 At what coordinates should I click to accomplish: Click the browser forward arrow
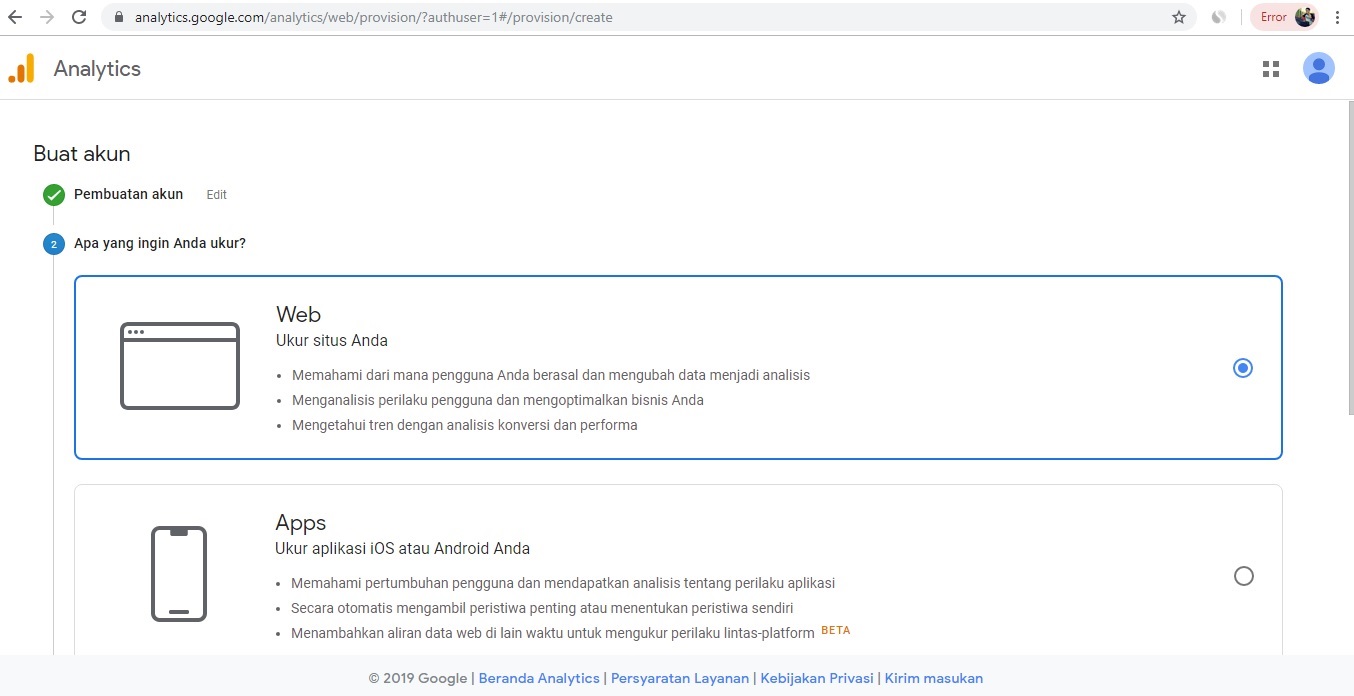[46, 17]
